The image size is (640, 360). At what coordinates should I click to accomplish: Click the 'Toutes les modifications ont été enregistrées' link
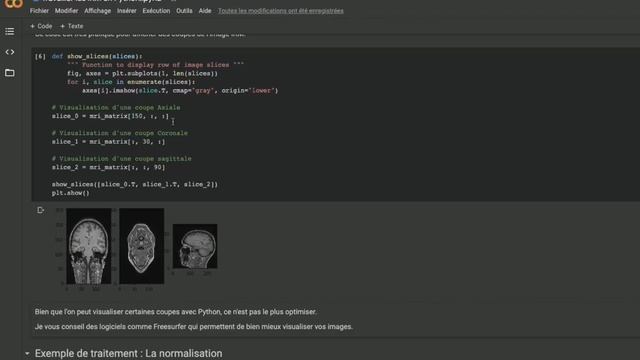coord(280,11)
